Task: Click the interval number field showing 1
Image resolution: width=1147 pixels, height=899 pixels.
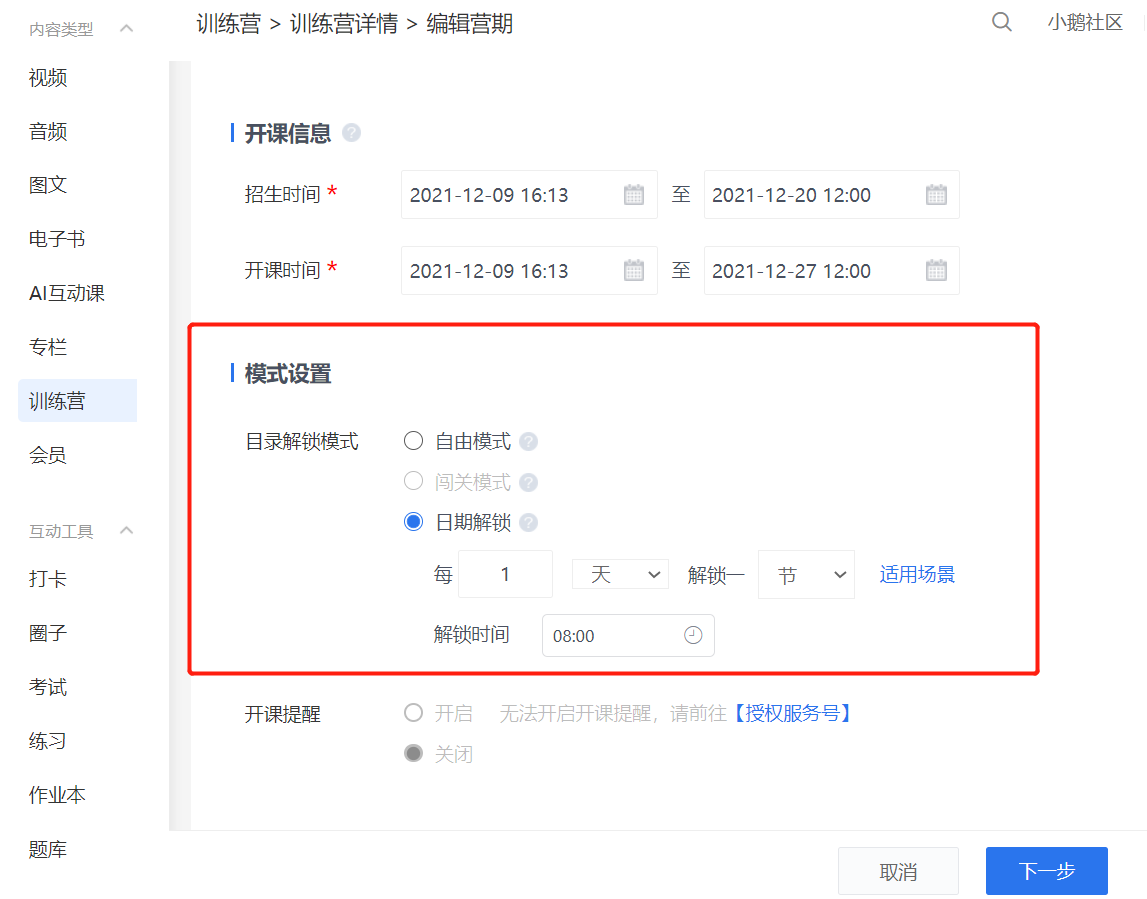Action: [505, 574]
